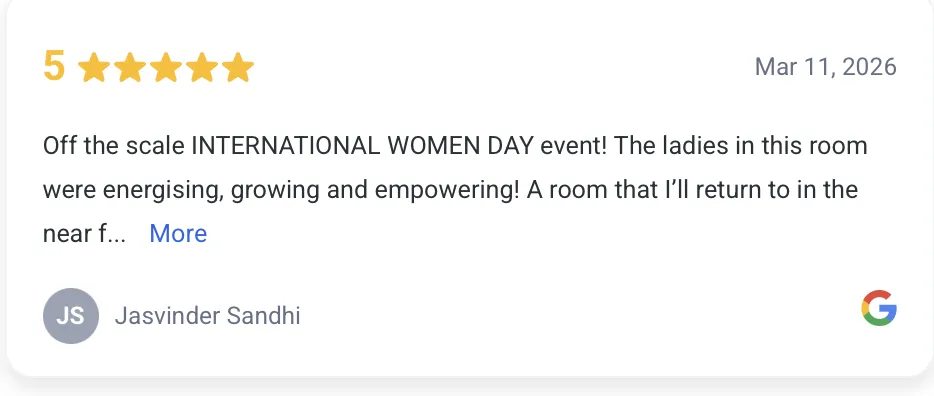Click the Google logo icon

point(879,308)
